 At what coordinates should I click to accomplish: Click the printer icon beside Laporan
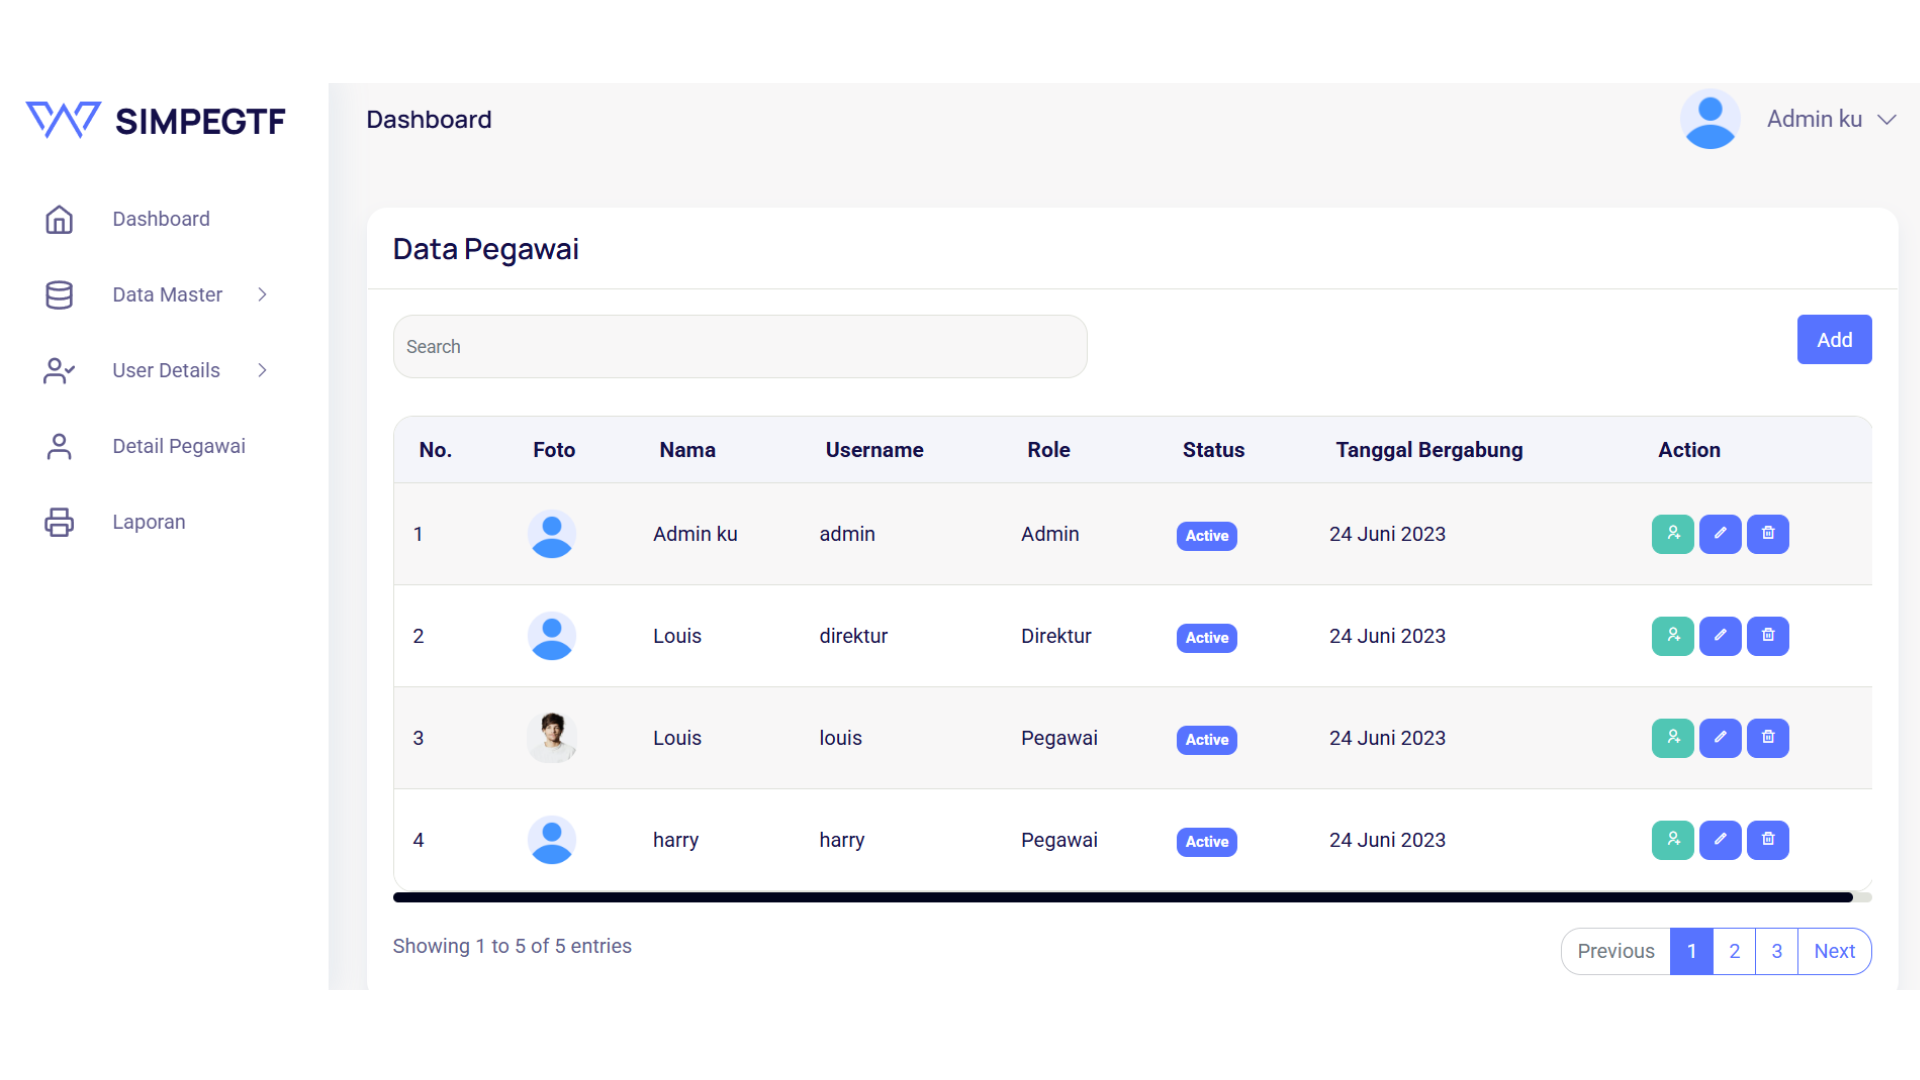coord(59,522)
